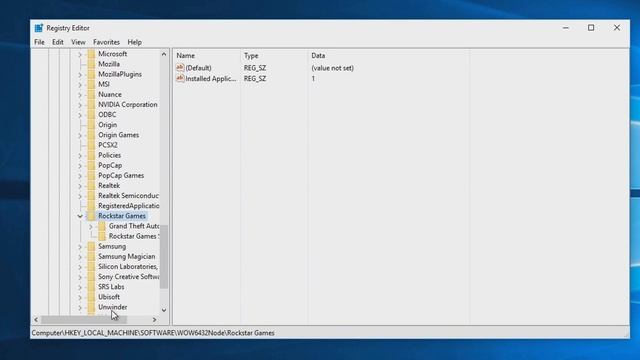640x360 pixels.
Task: Click the Realtek folder icon
Action: pyautogui.click(x=91, y=185)
